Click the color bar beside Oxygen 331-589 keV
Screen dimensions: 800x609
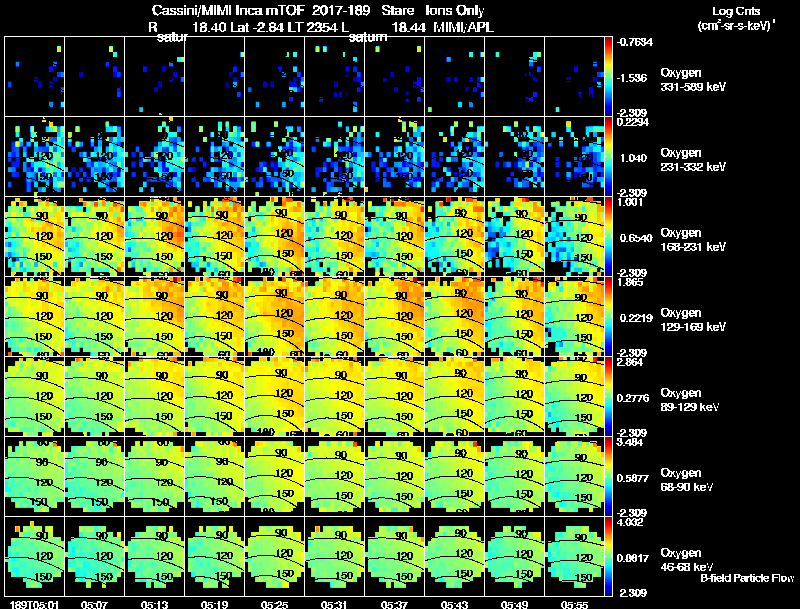point(608,77)
